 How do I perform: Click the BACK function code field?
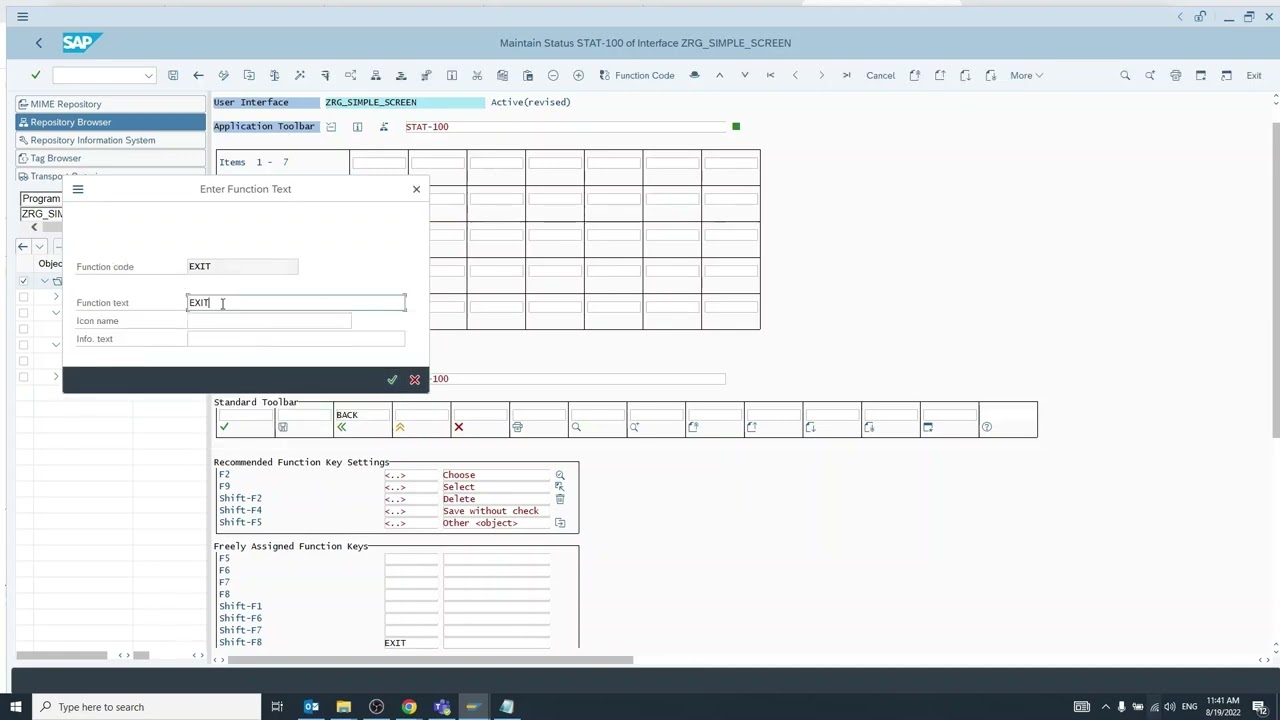click(361, 415)
